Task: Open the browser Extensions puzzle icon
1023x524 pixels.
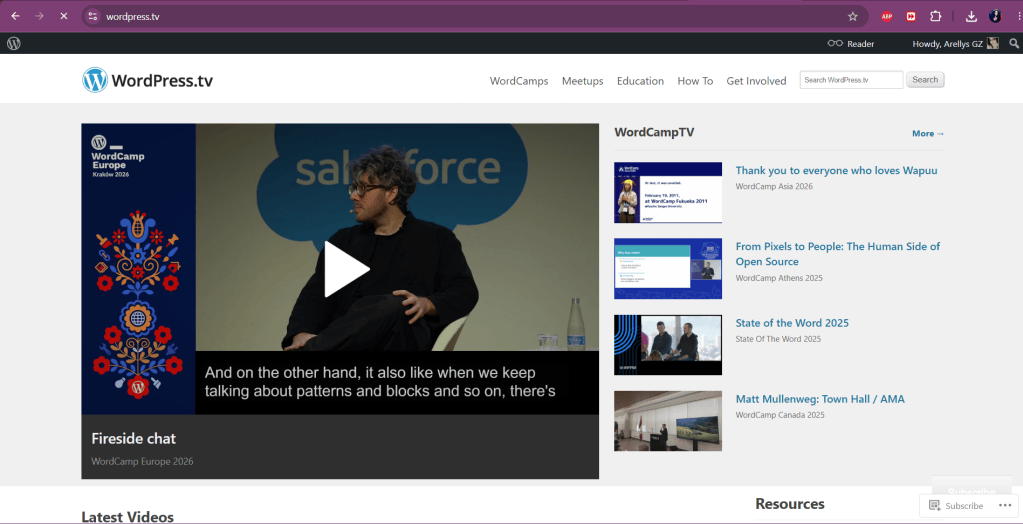Action: [x=936, y=16]
